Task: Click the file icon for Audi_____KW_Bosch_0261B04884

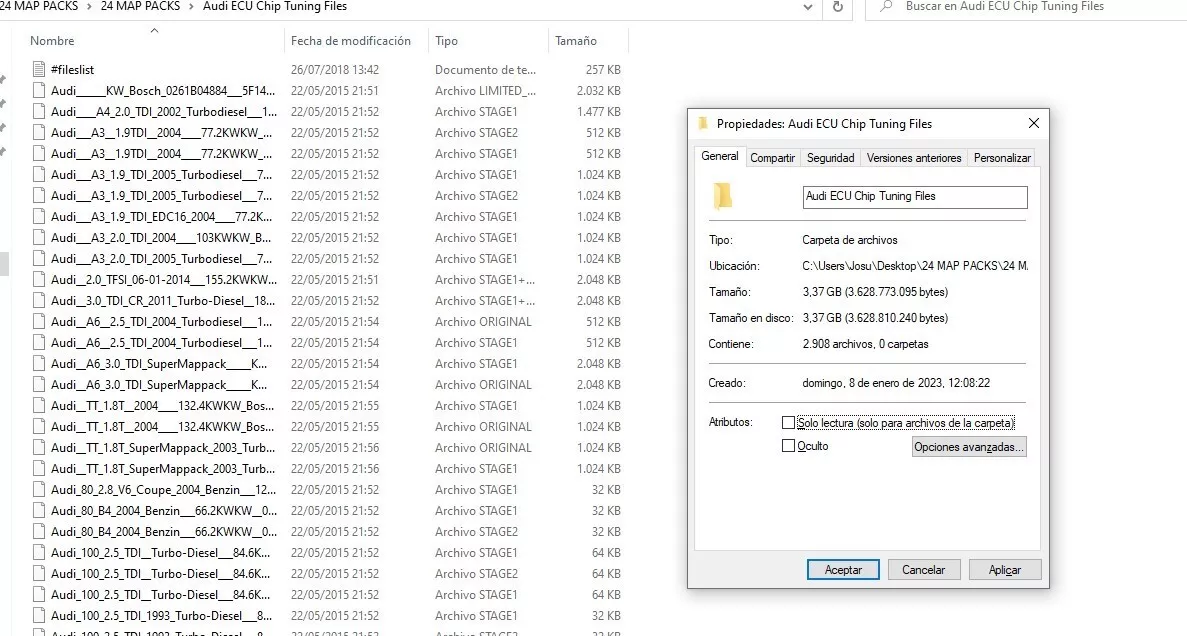Action: (x=39, y=91)
